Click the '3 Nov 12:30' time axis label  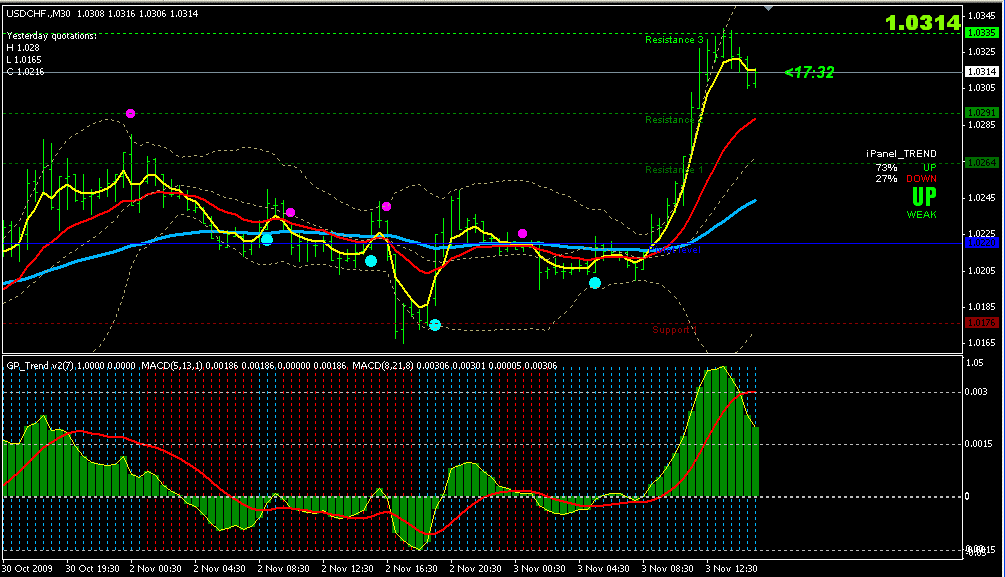coord(731,569)
